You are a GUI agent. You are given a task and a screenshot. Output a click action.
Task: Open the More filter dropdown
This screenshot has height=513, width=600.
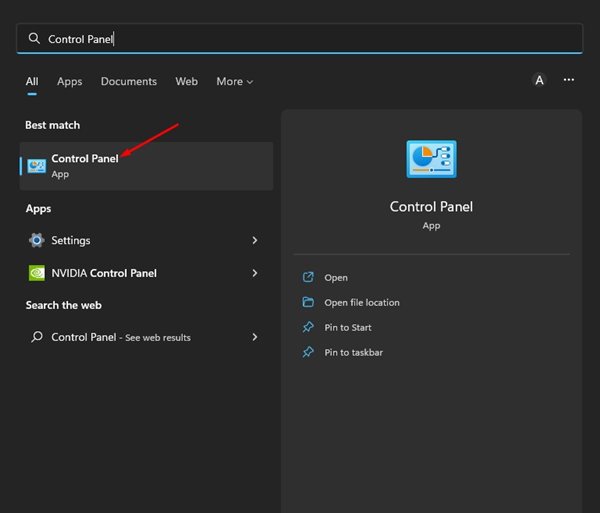(234, 81)
